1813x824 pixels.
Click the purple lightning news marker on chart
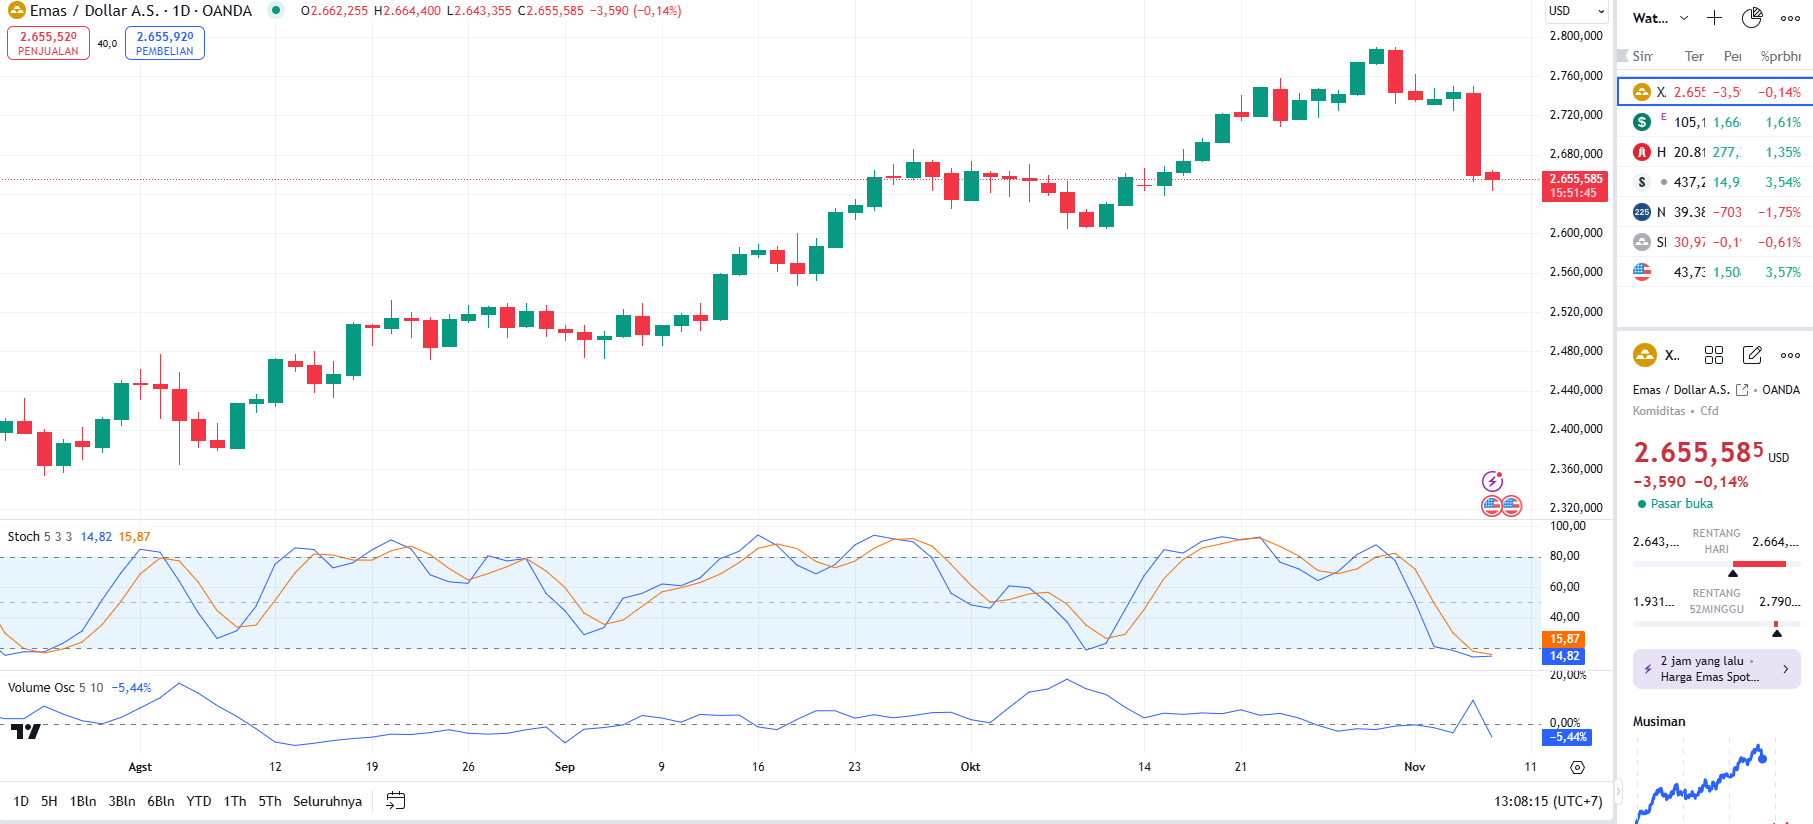click(x=1492, y=481)
